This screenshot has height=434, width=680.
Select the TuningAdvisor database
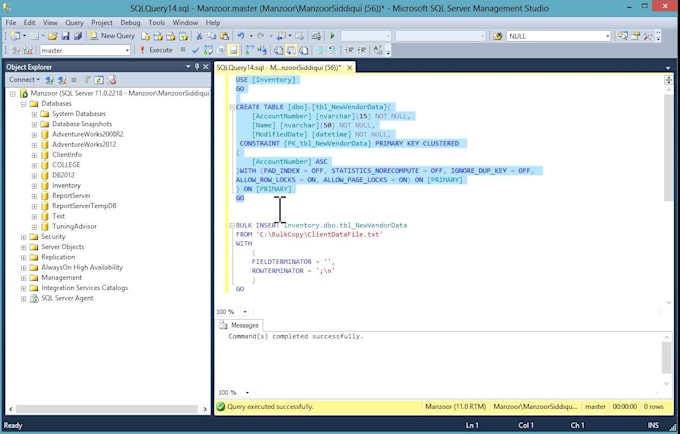point(74,226)
